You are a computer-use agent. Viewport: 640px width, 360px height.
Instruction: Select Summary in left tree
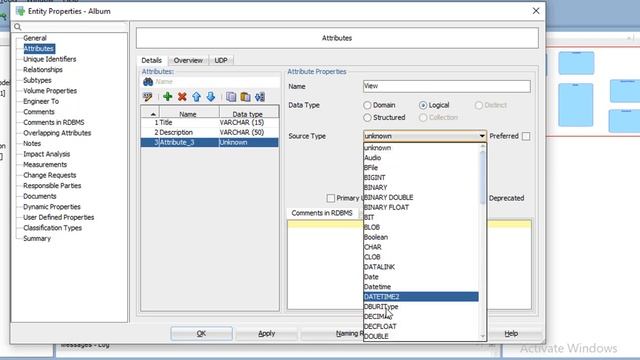[x=37, y=238]
